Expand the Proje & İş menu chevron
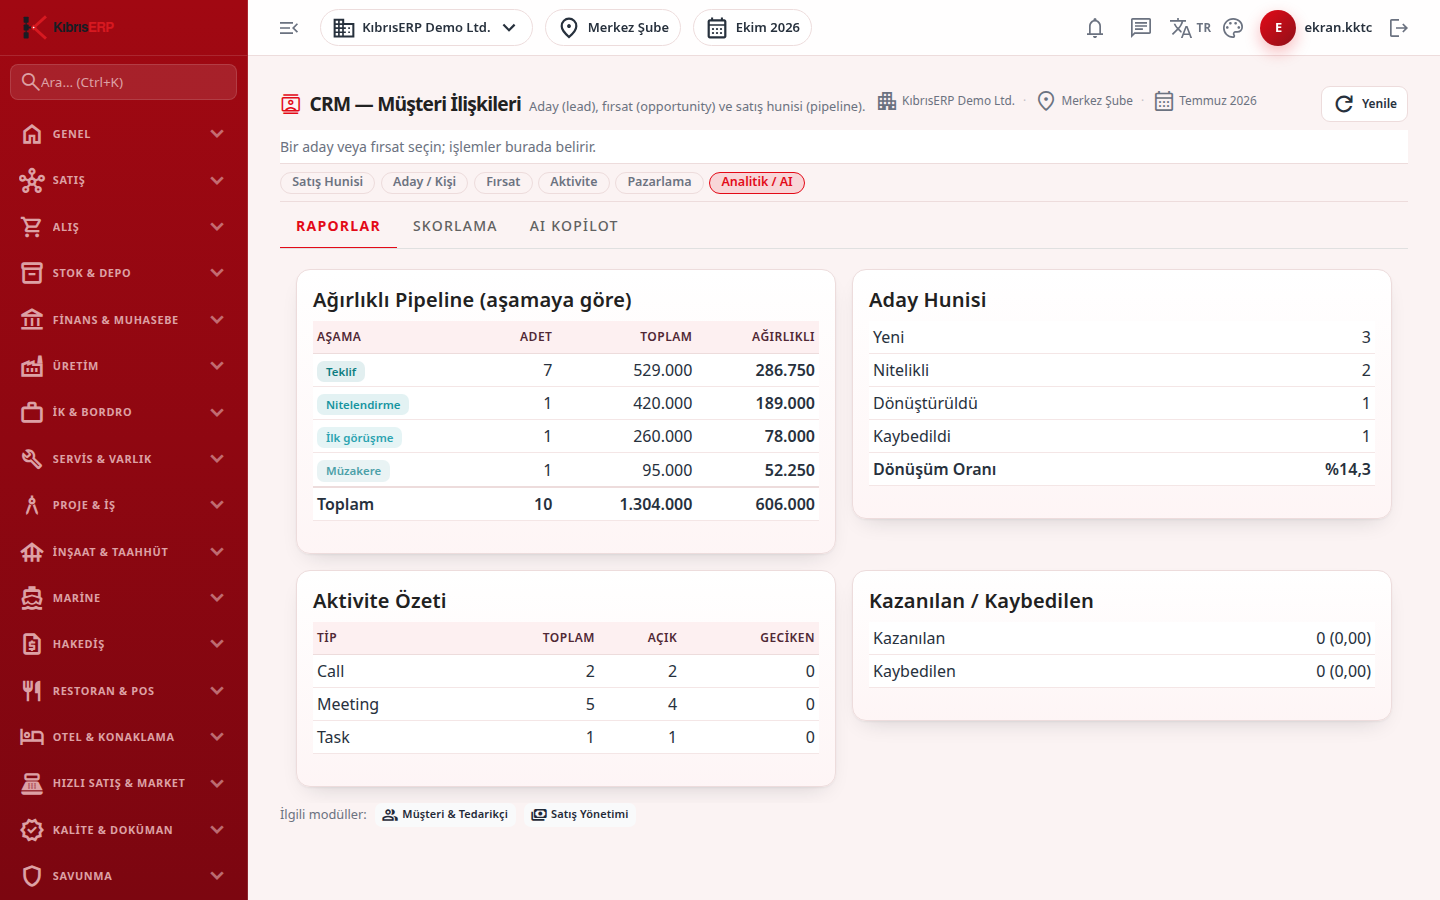 point(217,505)
